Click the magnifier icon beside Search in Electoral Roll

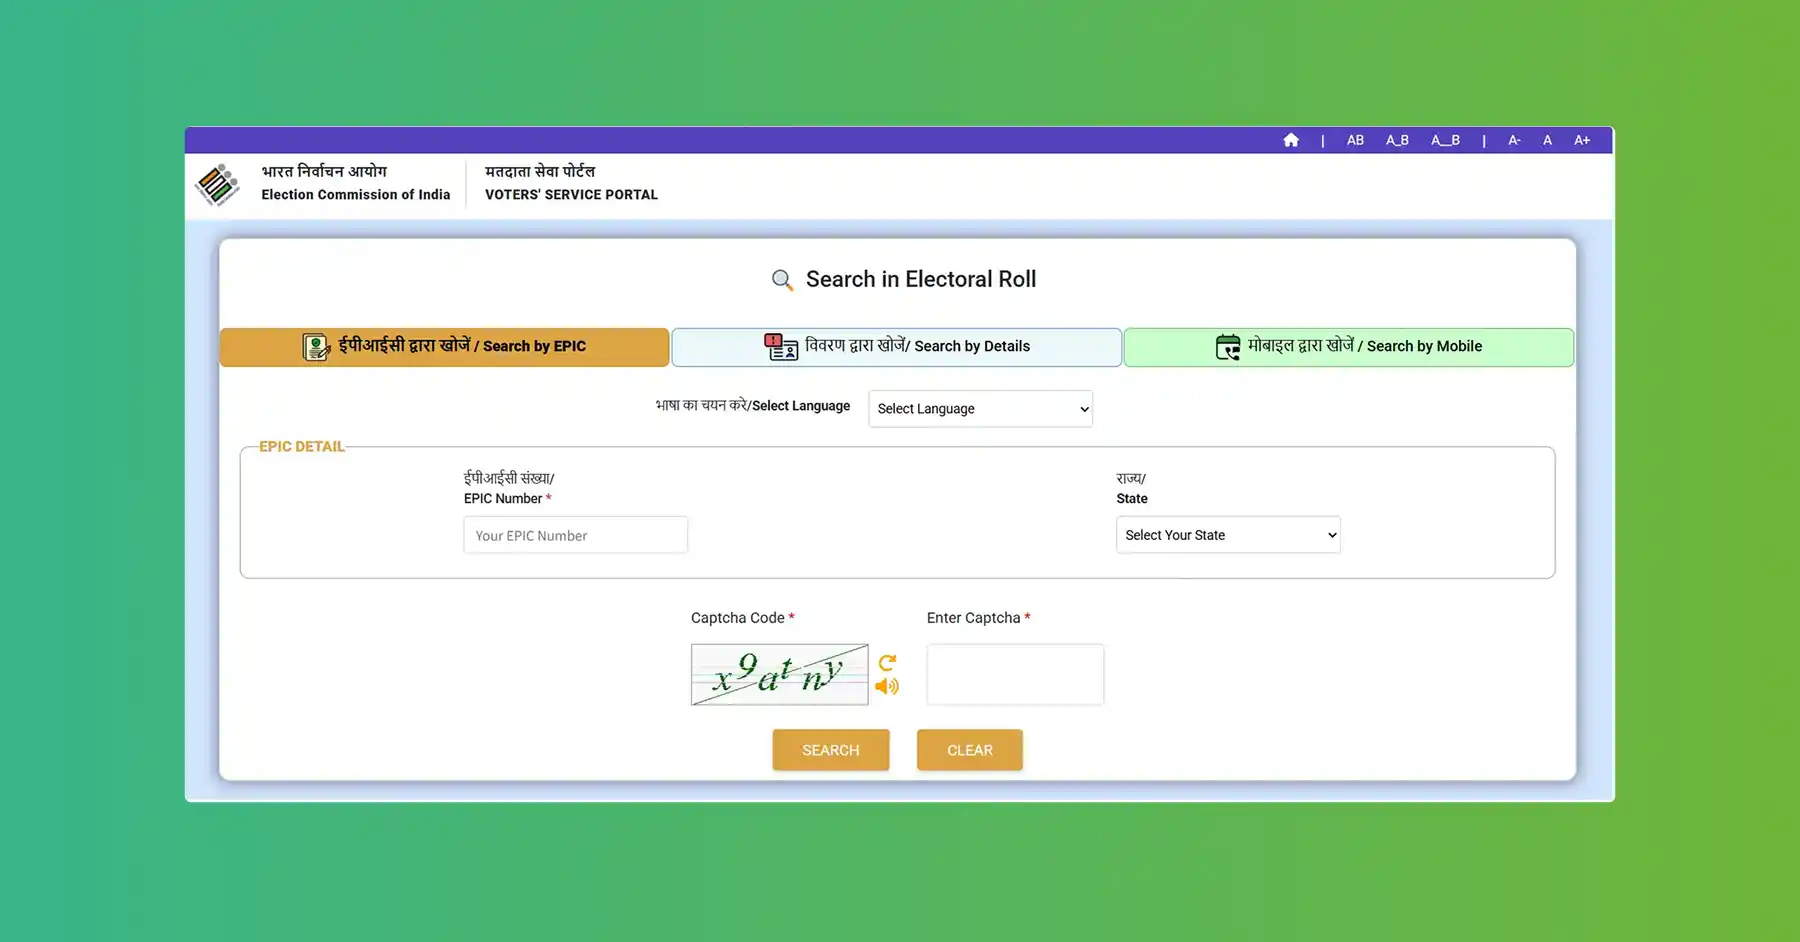[782, 280]
